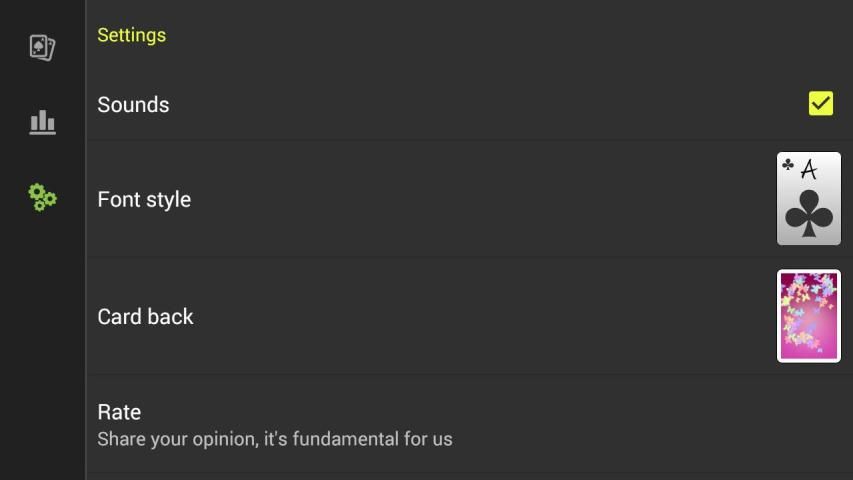853x480 pixels.
Task: Click the Settings section header
Action: click(131, 35)
